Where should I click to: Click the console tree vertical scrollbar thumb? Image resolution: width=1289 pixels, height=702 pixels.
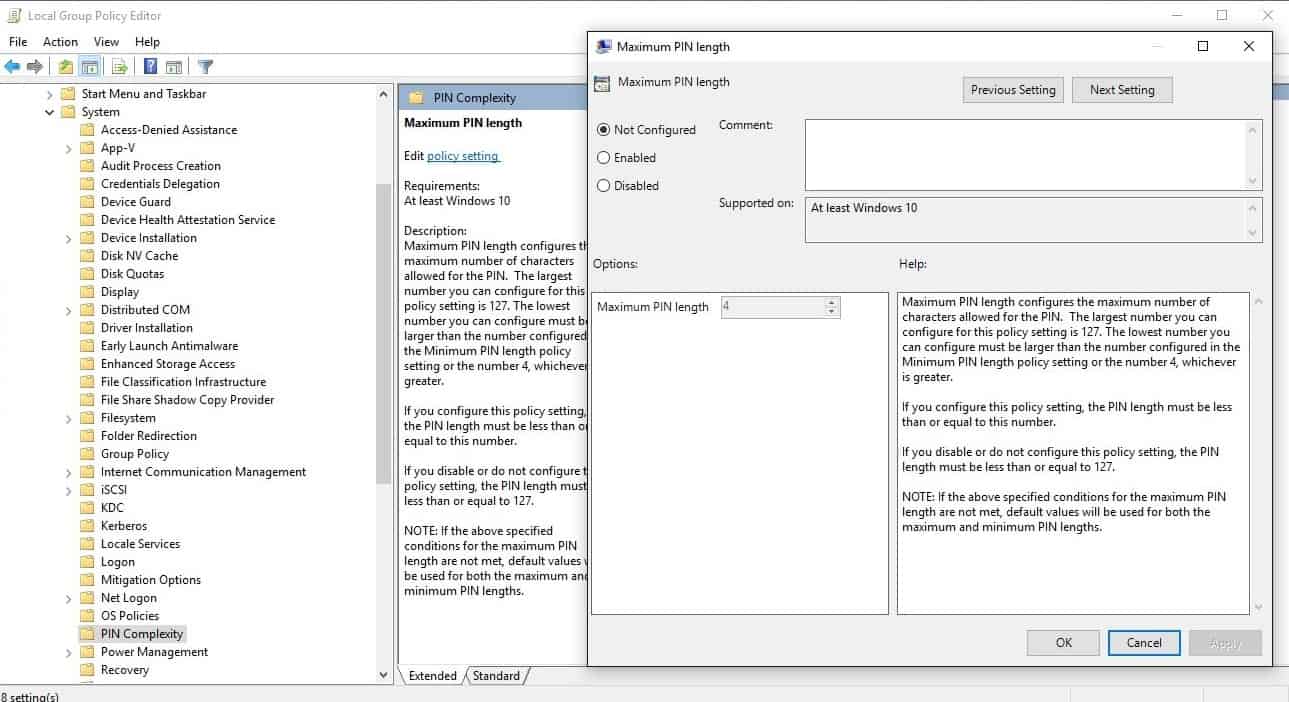(x=383, y=334)
